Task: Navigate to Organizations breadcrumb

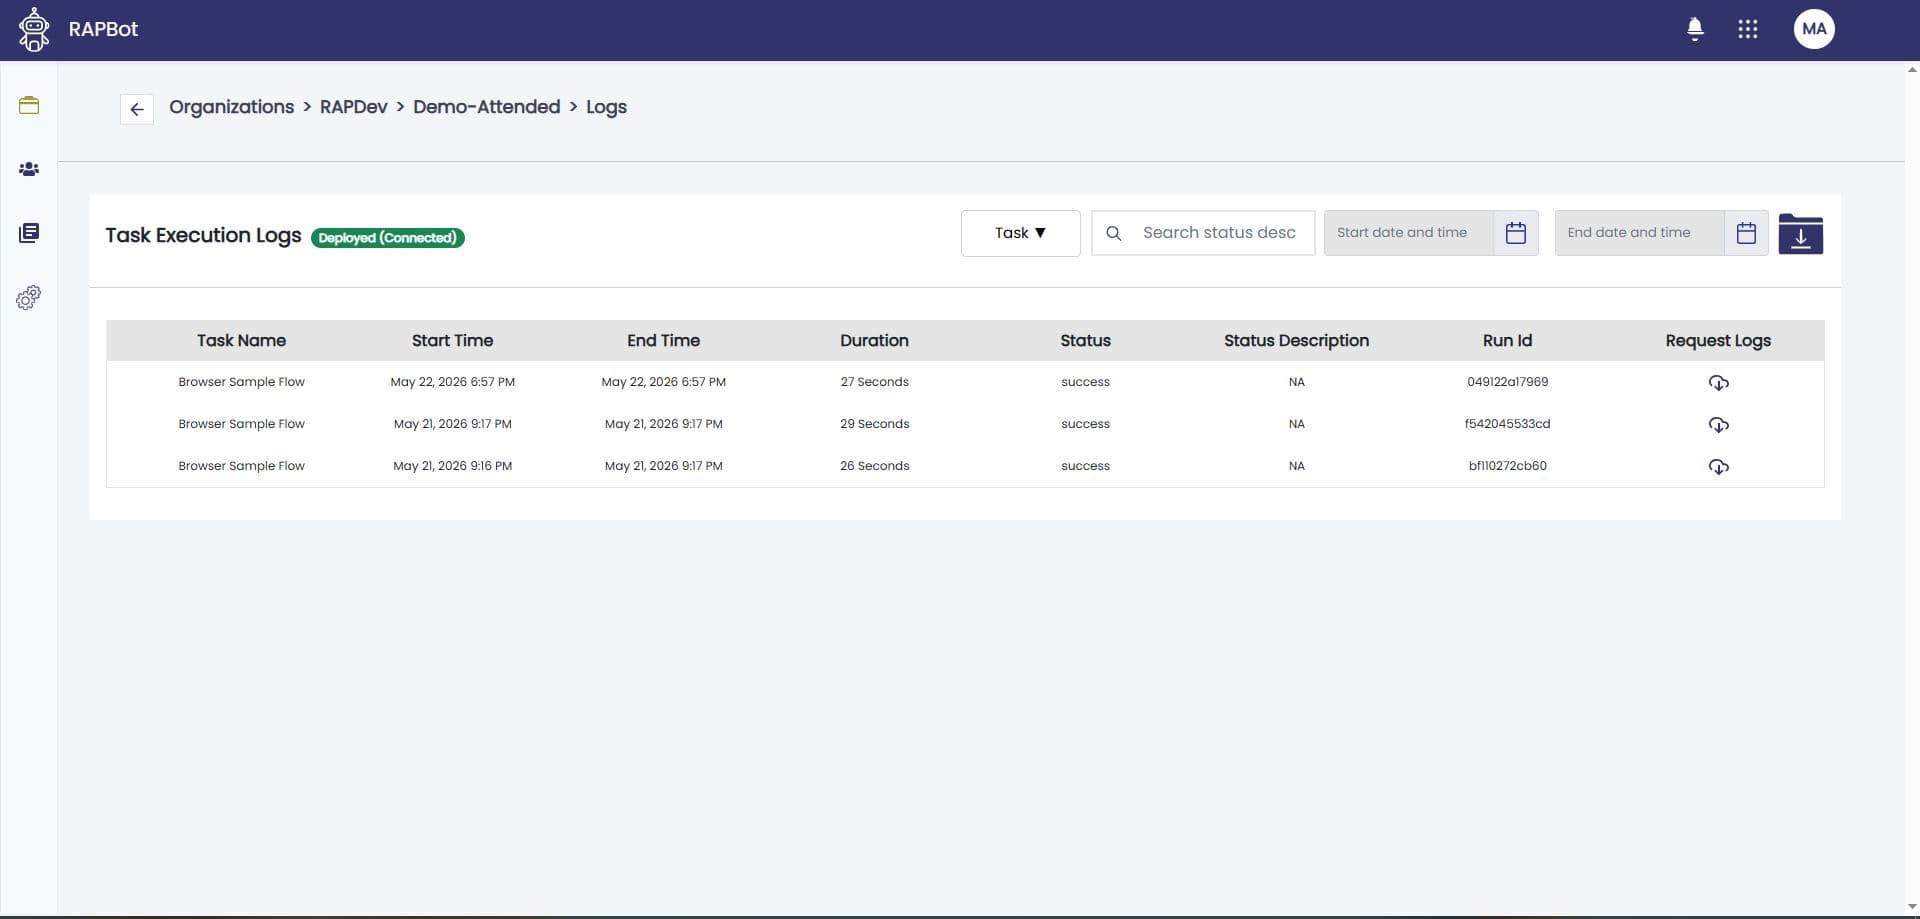Action: pos(231,107)
